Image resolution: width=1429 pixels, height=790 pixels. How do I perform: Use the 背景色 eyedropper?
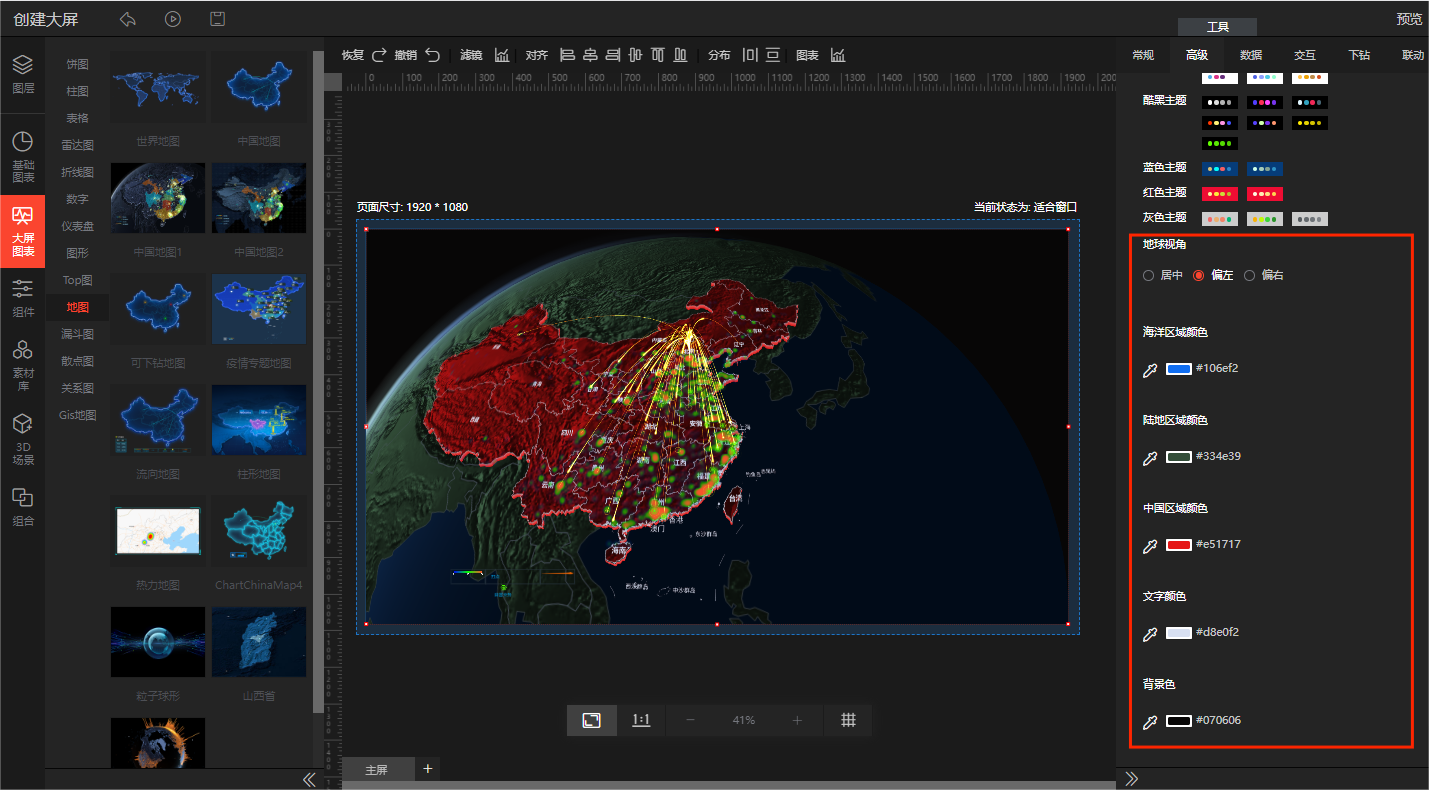pos(1150,722)
